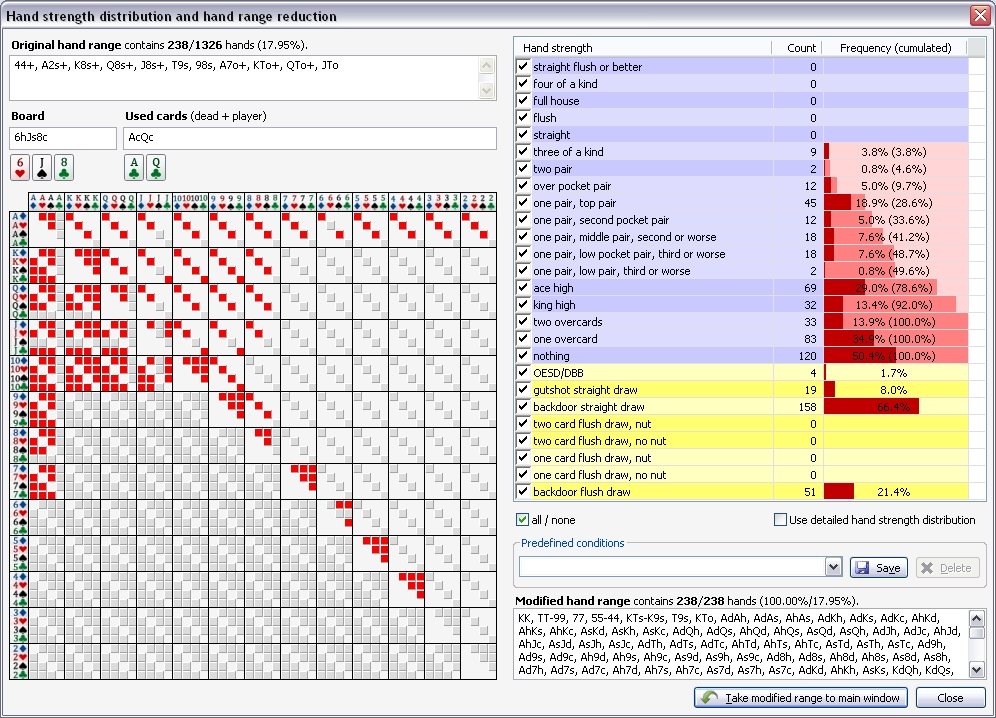Toggle the 'all / none' checkbox

pos(522,519)
